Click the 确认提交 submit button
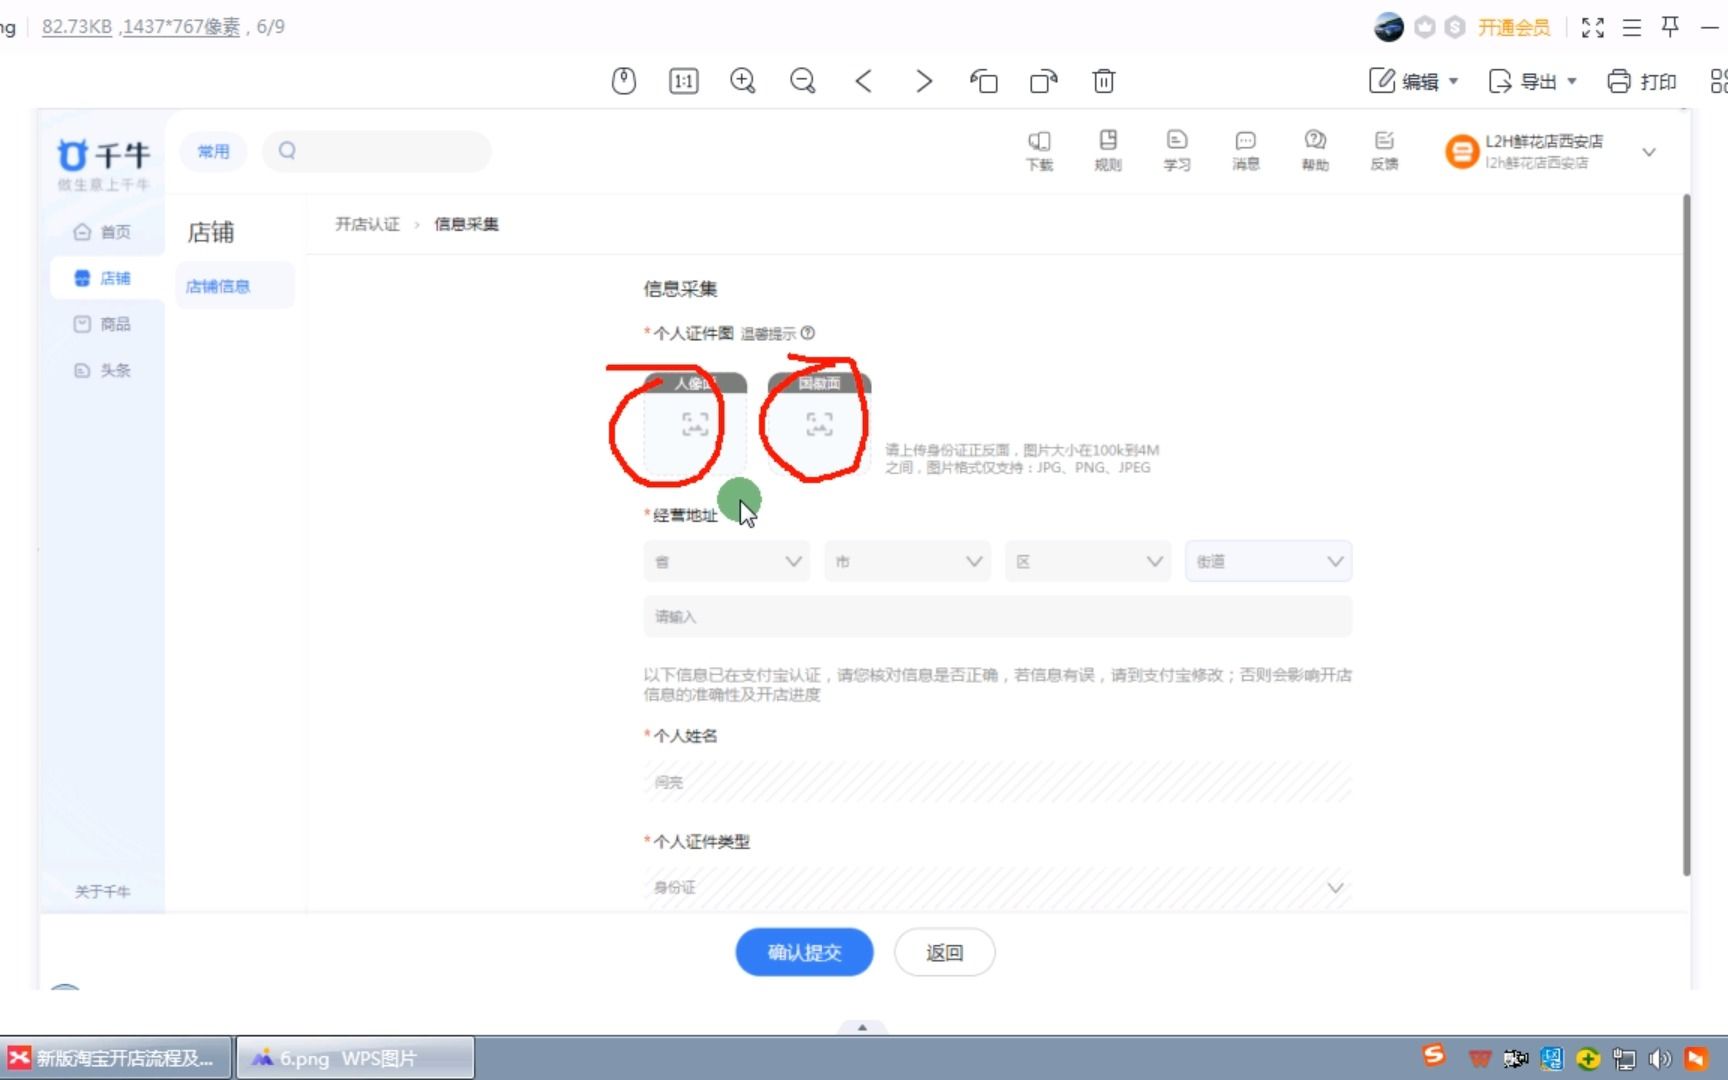 tap(804, 952)
